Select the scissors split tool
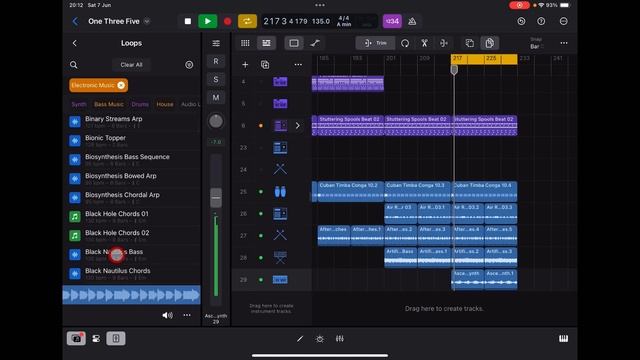 pyautogui.click(x=424, y=43)
